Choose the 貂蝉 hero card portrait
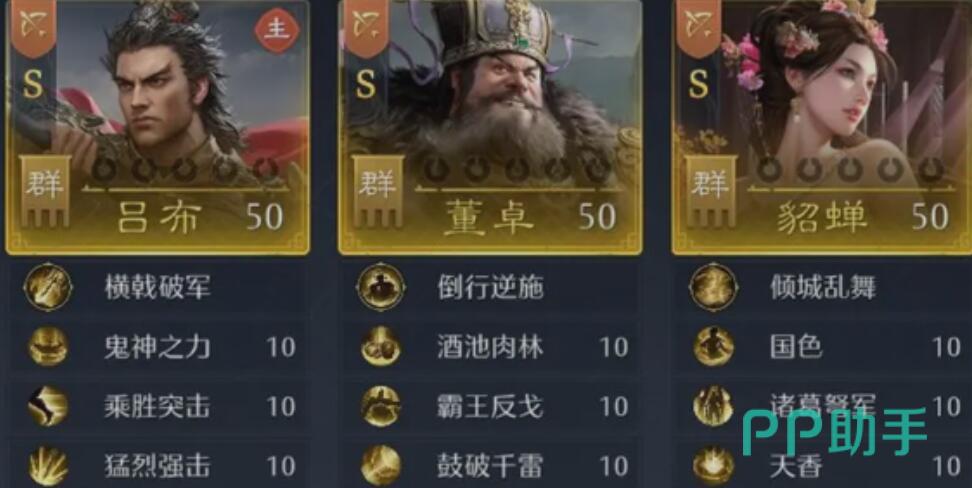The width and height of the screenshot is (972, 488). tap(823, 127)
